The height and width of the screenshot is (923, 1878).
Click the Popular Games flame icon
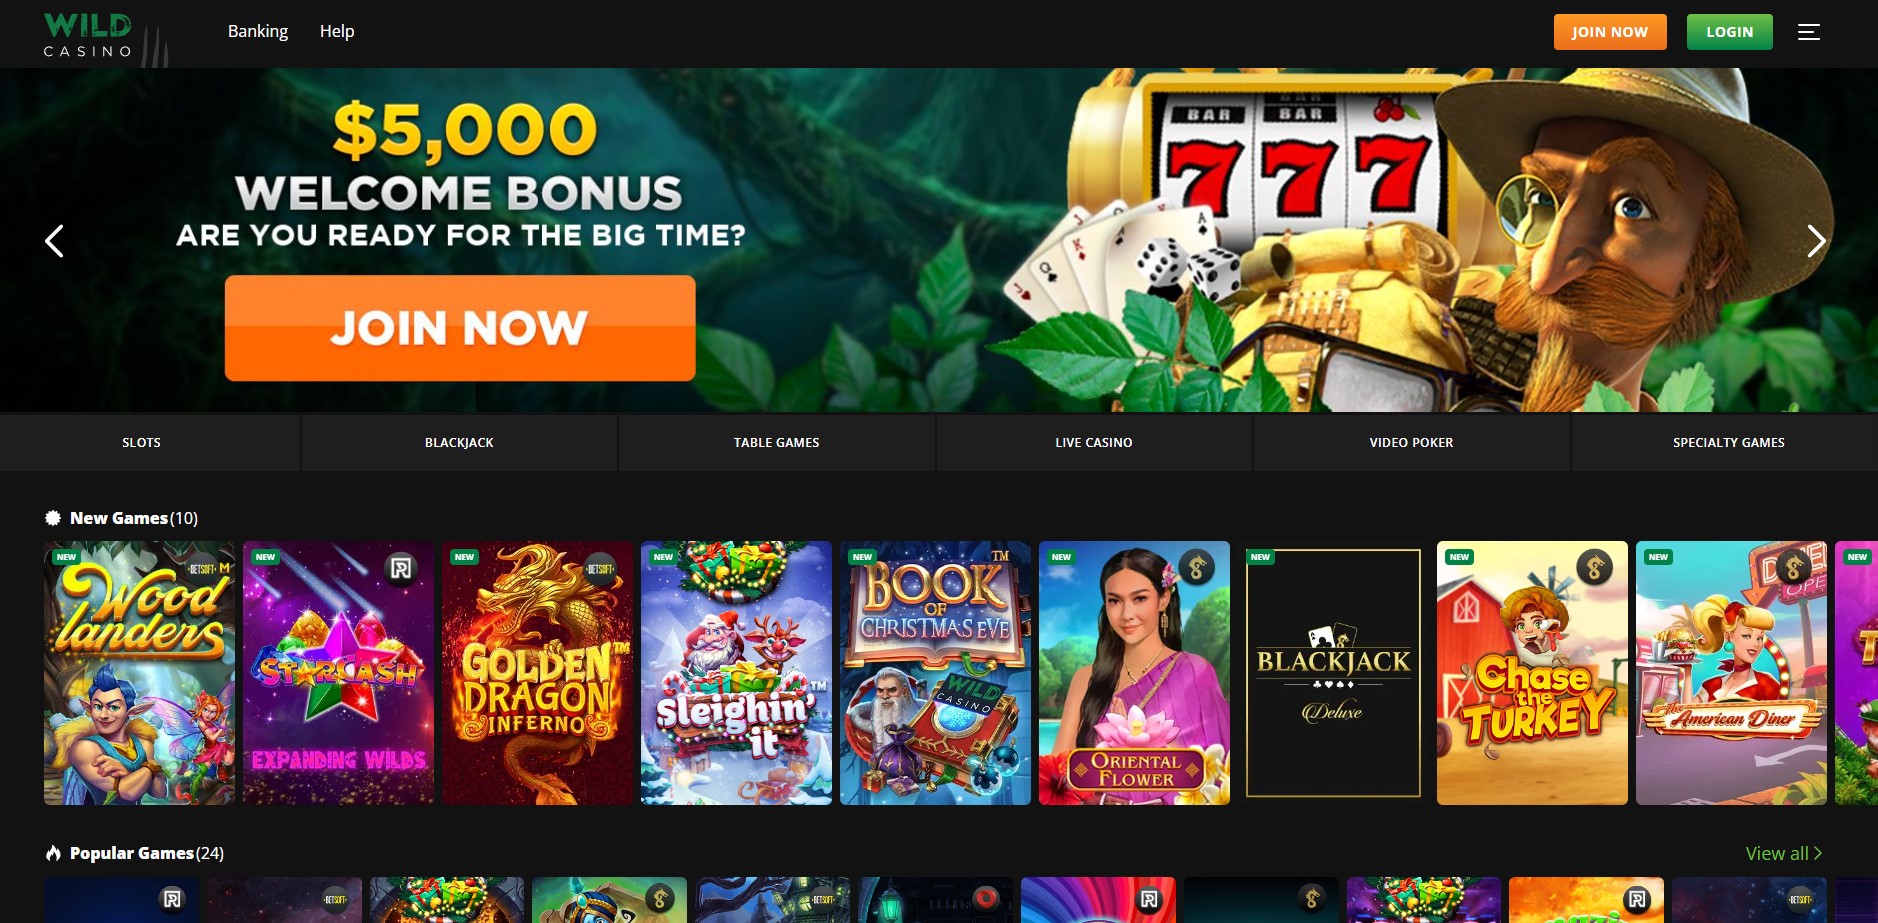coord(53,853)
